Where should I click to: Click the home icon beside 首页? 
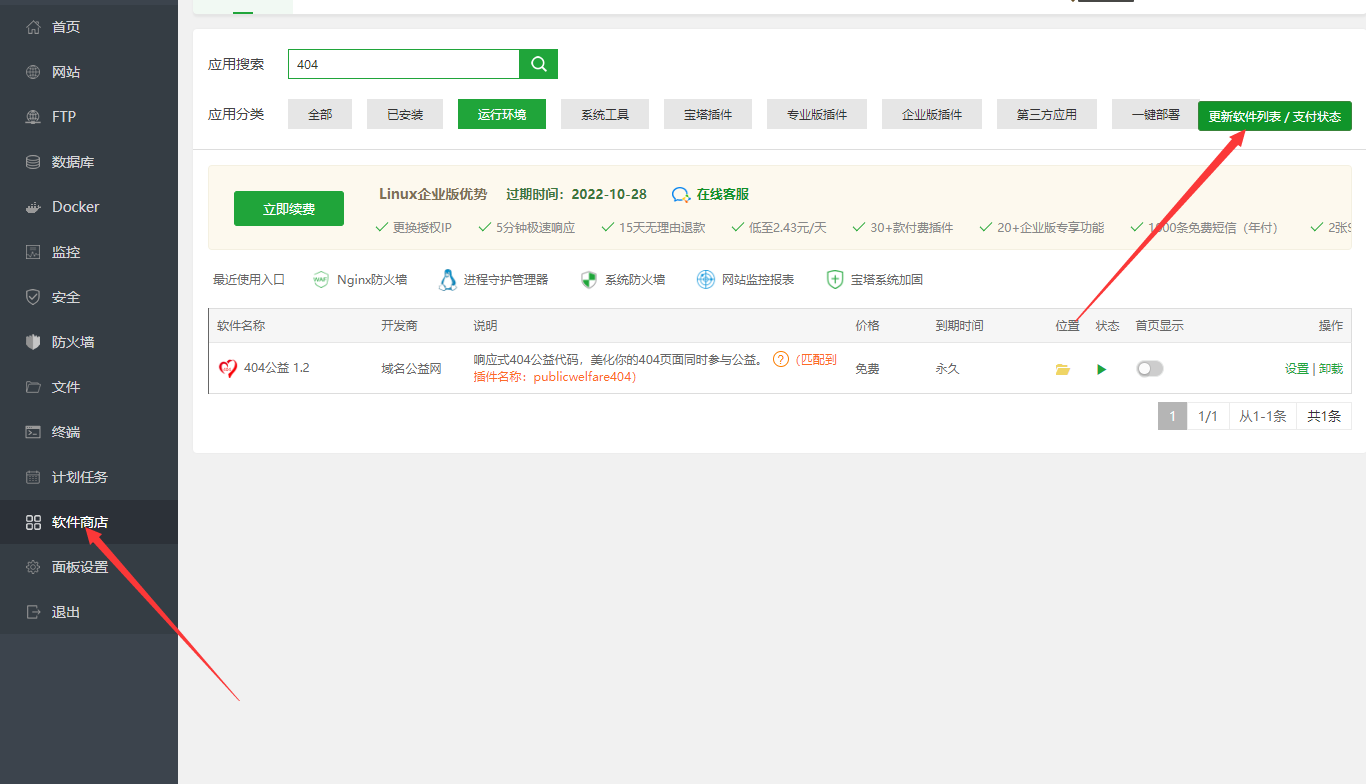[x=33, y=27]
